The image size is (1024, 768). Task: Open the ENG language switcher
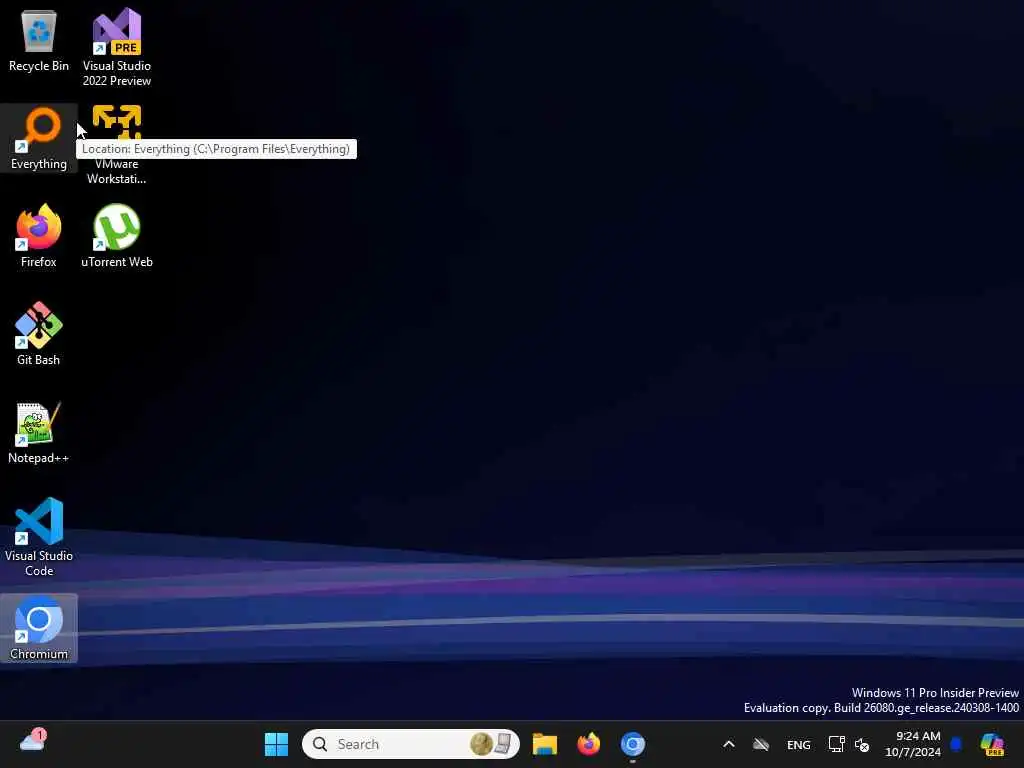[799, 744]
